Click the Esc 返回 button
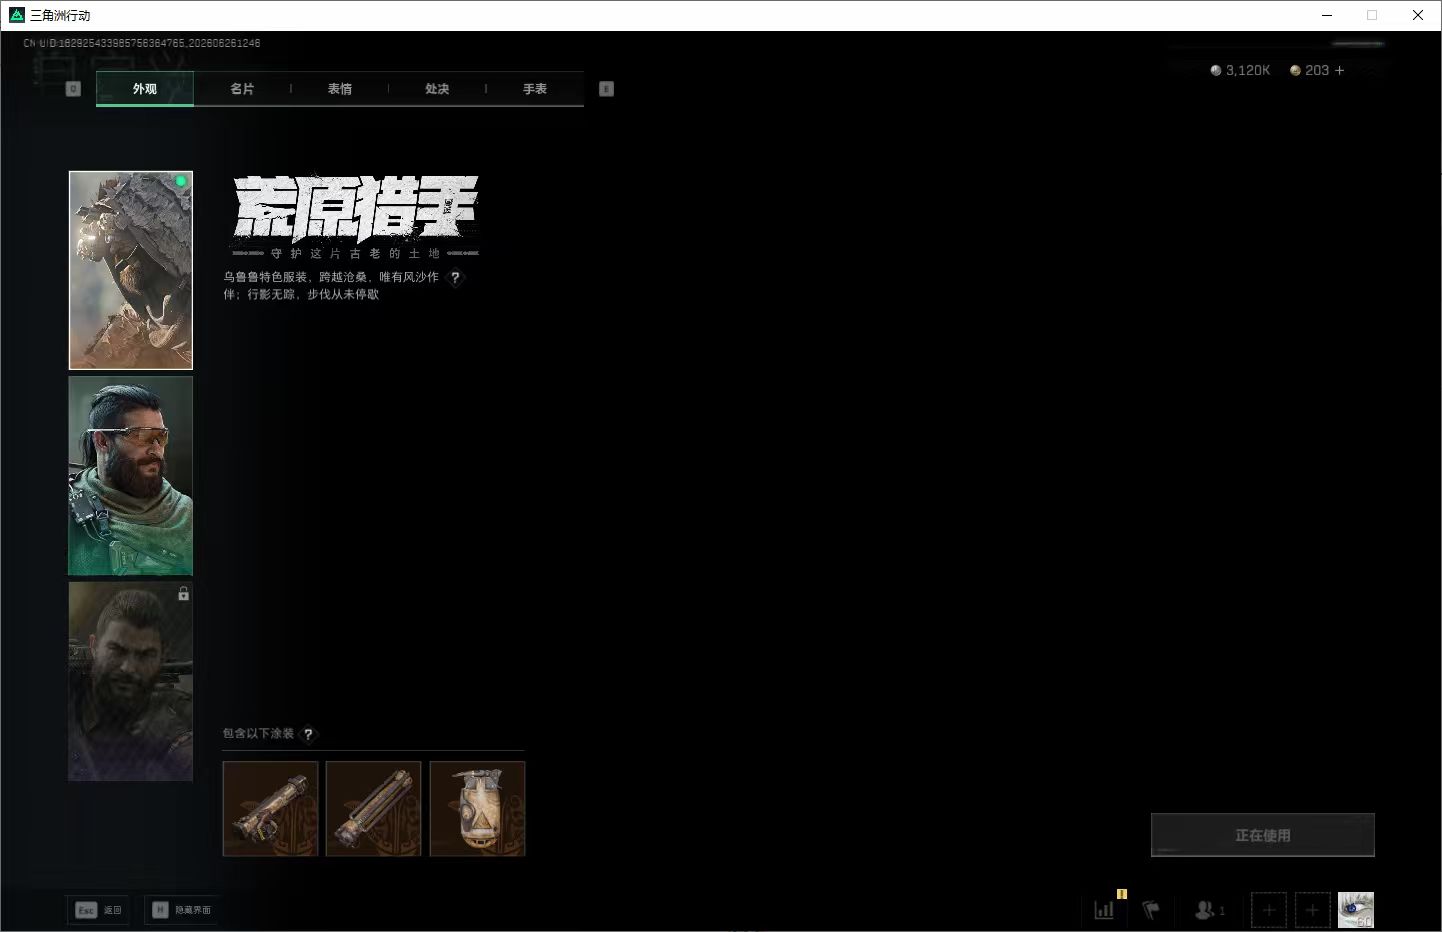Screen dimensions: 1442x932 (98, 910)
